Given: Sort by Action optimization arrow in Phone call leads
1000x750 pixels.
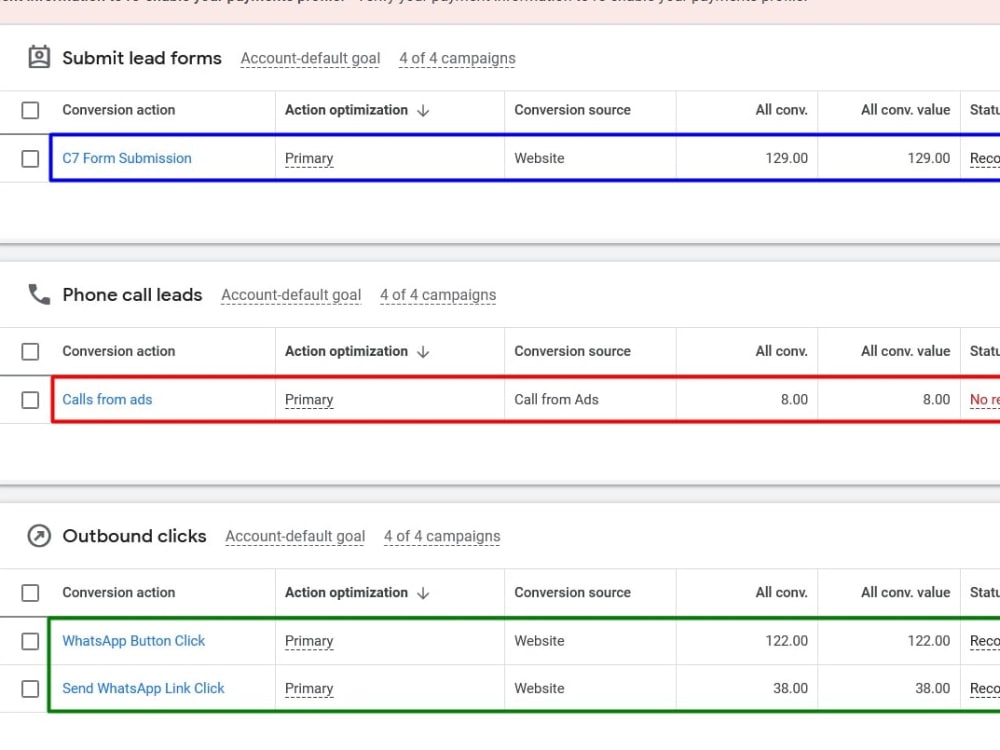Looking at the screenshot, I should [x=423, y=351].
